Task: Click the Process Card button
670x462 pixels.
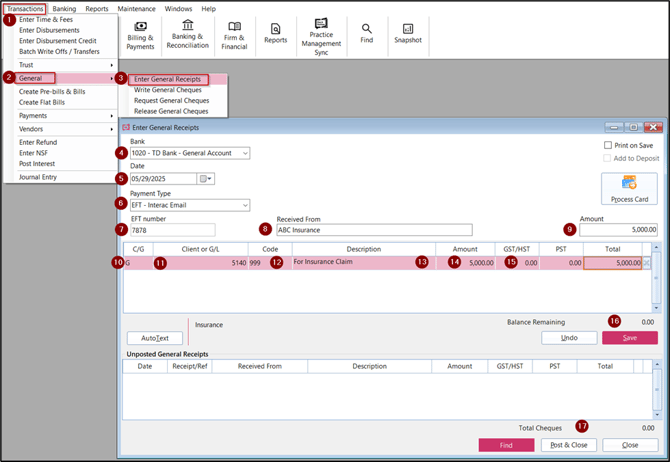Action: point(628,188)
